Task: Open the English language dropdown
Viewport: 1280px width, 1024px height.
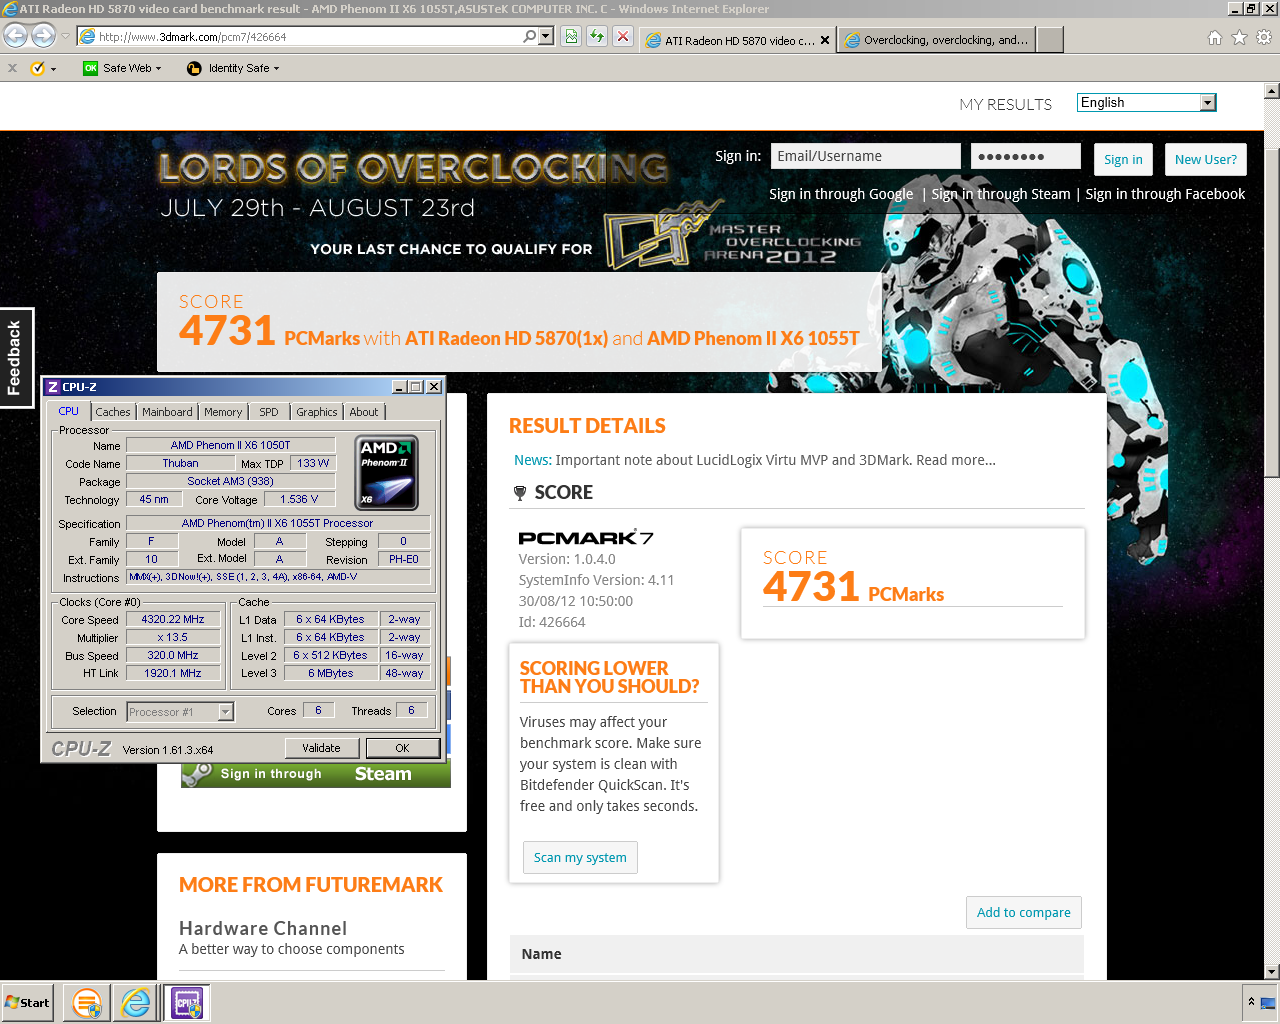Action: [1146, 102]
